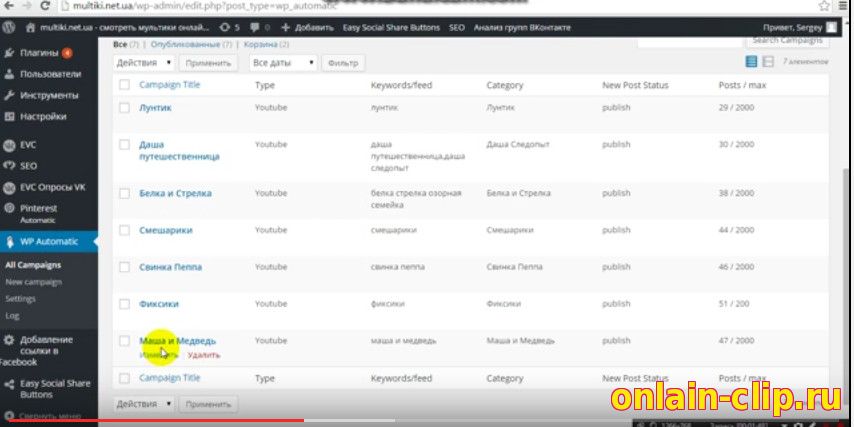Screen dimensions: 854x427
Task: Filter by Опубликованные status link
Action: [x=186, y=44]
